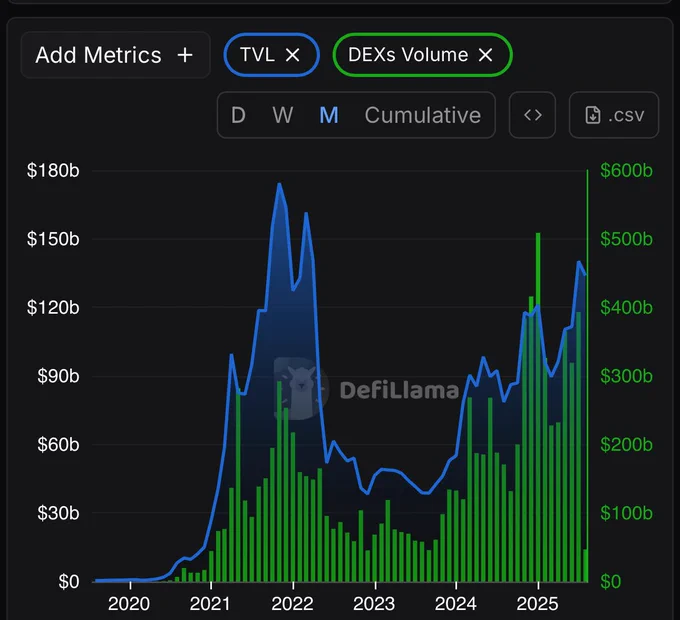
Task: Remove the TVL metric chip
Action: (293, 55)
